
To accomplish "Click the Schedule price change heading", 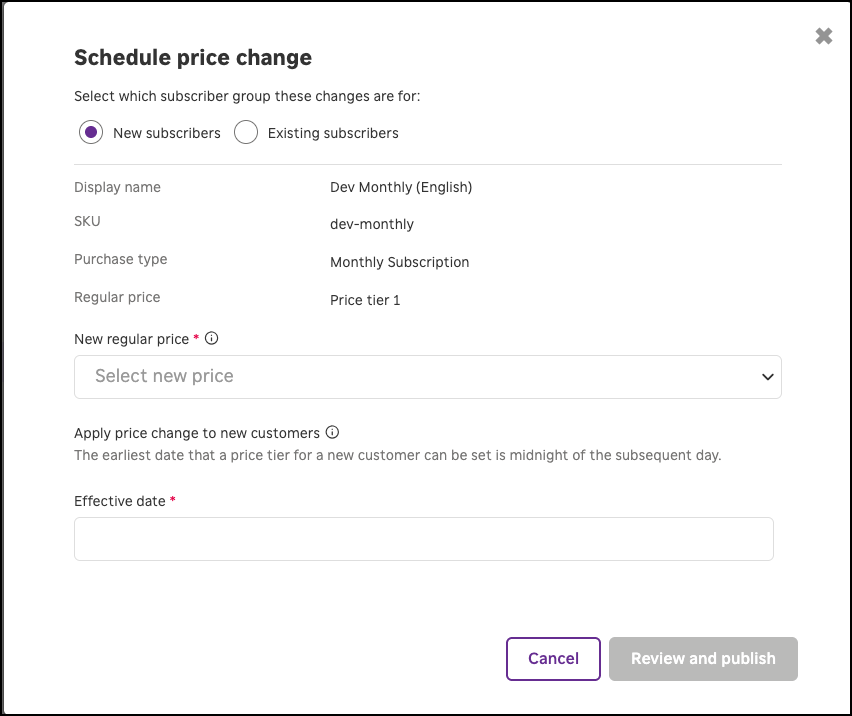I will tap(193, 58).
